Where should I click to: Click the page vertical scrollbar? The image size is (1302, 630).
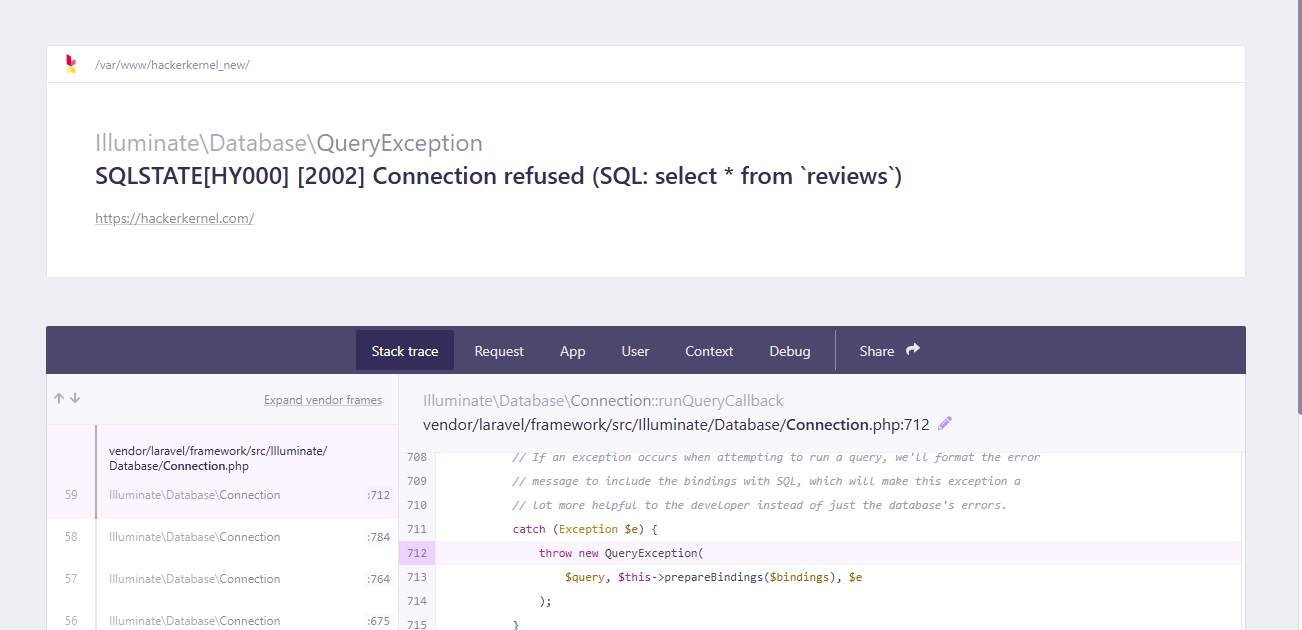(1297, 200)
